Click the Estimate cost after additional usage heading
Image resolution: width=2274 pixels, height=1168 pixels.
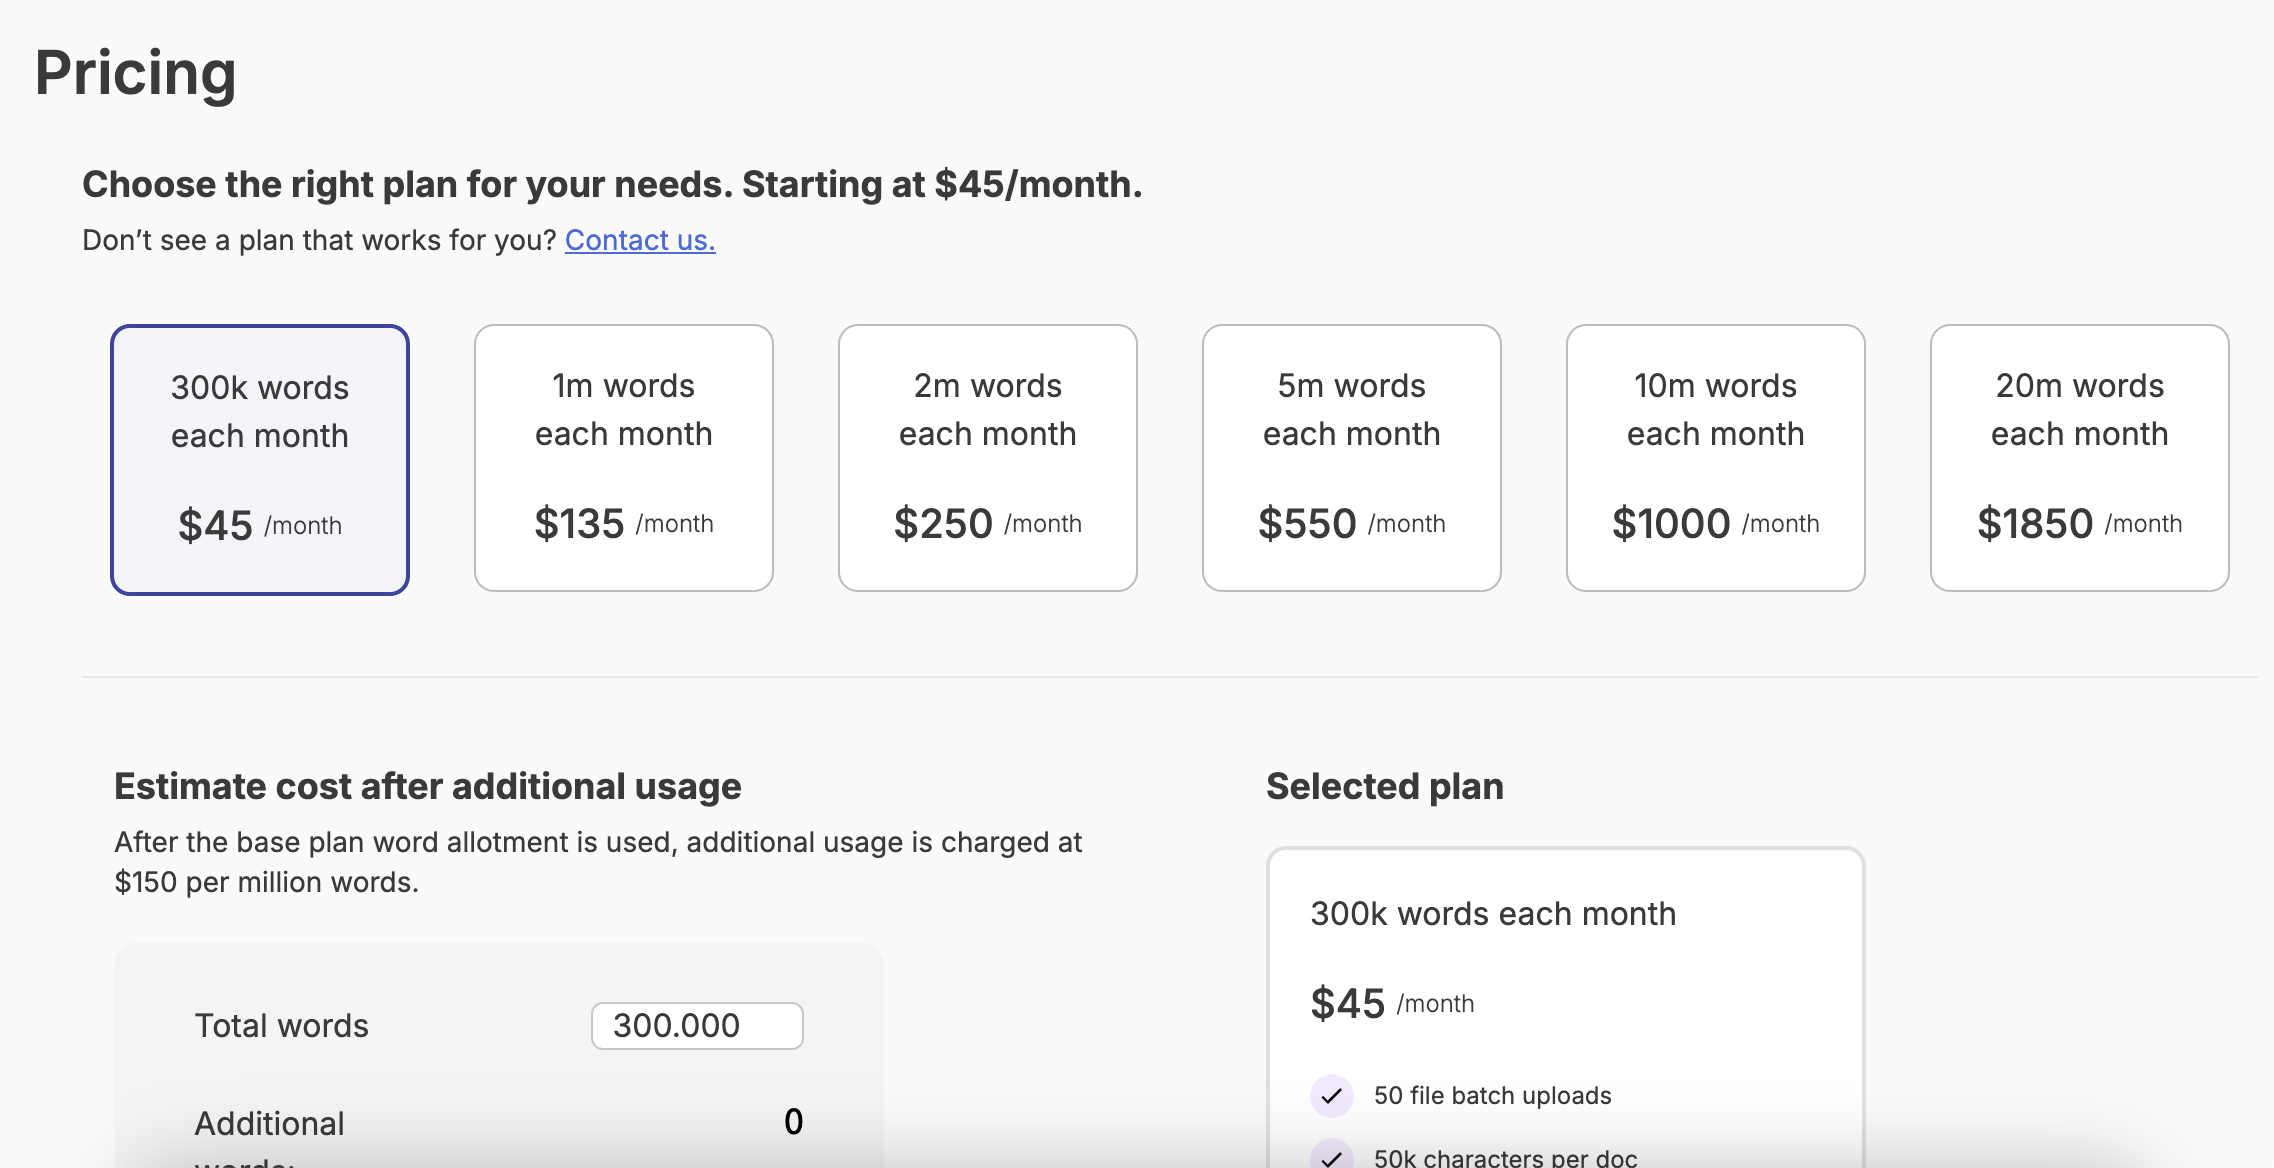(428, 787)
